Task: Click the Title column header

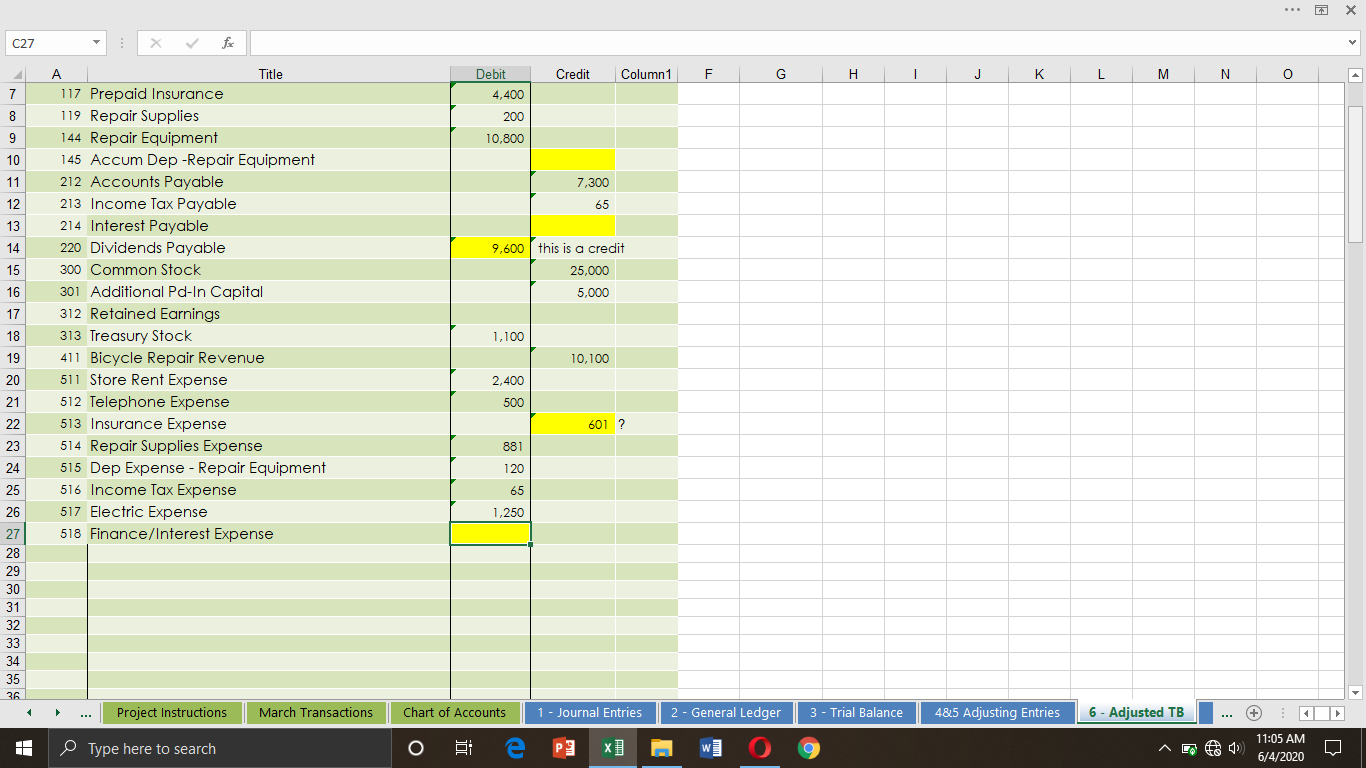Action: (270, 74)
